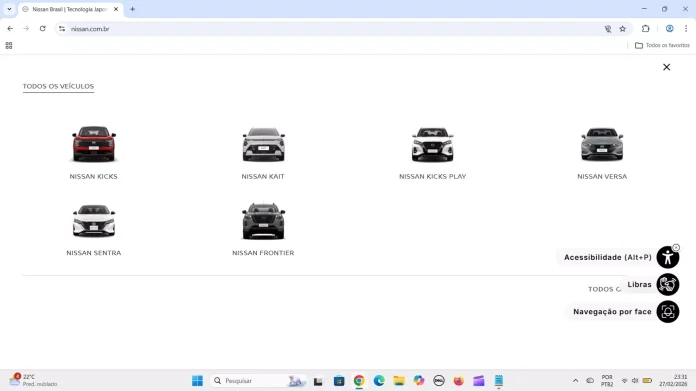This screenshot has width=696, height=391.
Task: Open the Acessibilidade accessibility icon
Action: coord(668,257)
